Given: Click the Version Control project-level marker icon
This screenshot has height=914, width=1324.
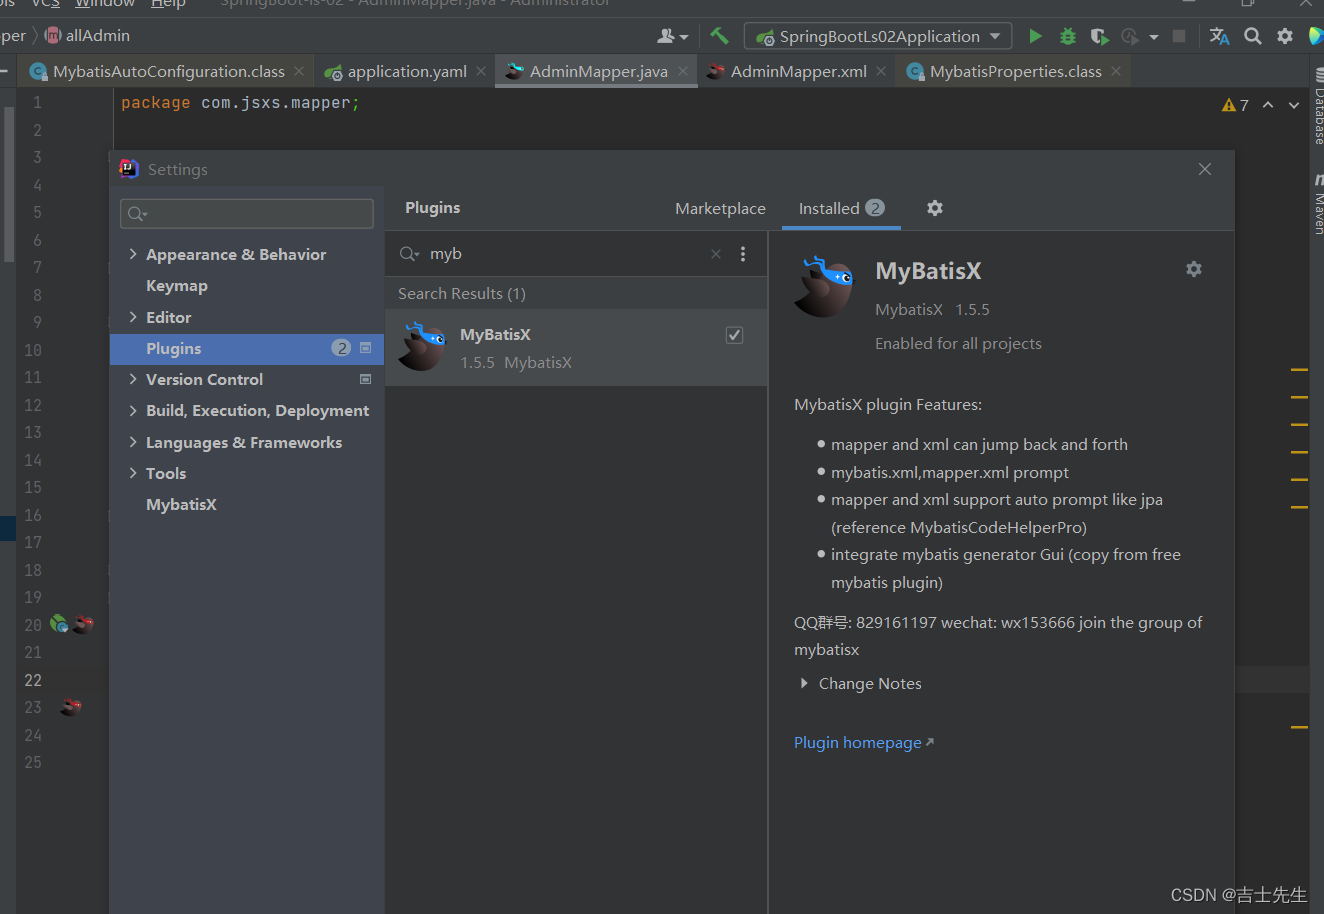Looking at the screenshot, I should tap(365, 379).
